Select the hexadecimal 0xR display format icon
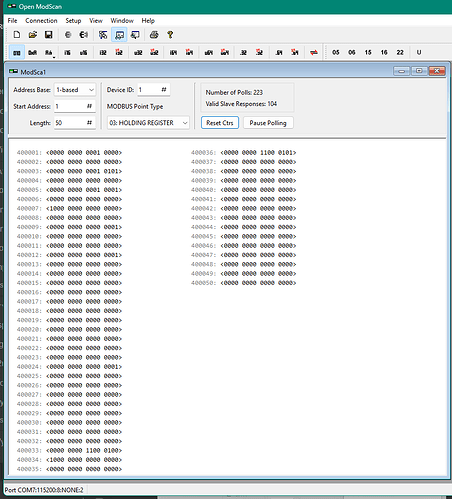Screen dimensions: 452x499 (32, 53)
